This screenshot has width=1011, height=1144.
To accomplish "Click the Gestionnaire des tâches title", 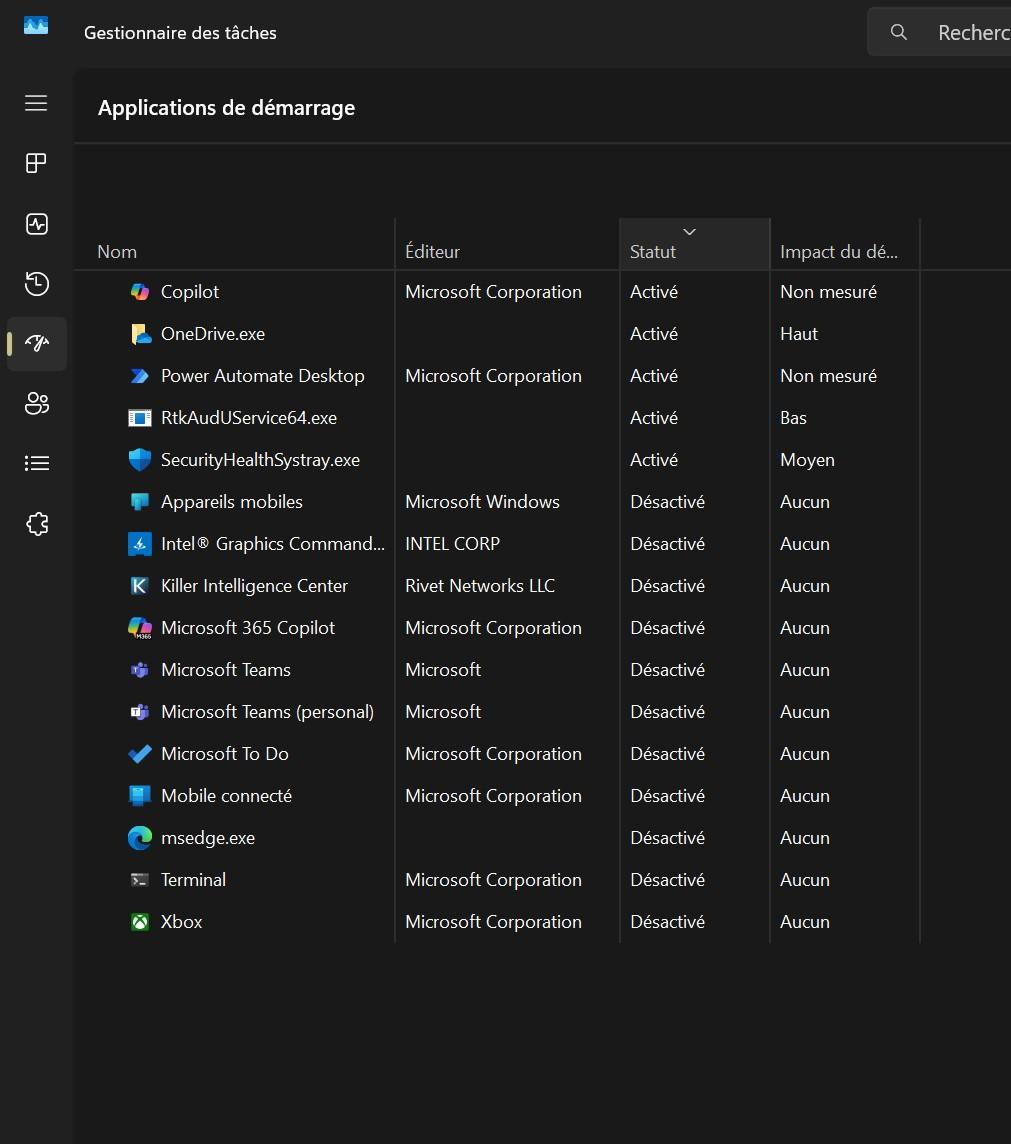I will tap(180, 33).
